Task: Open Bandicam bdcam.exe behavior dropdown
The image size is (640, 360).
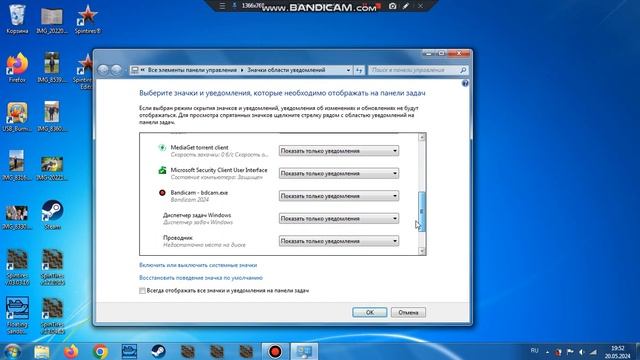Action: tap(339, 196)
